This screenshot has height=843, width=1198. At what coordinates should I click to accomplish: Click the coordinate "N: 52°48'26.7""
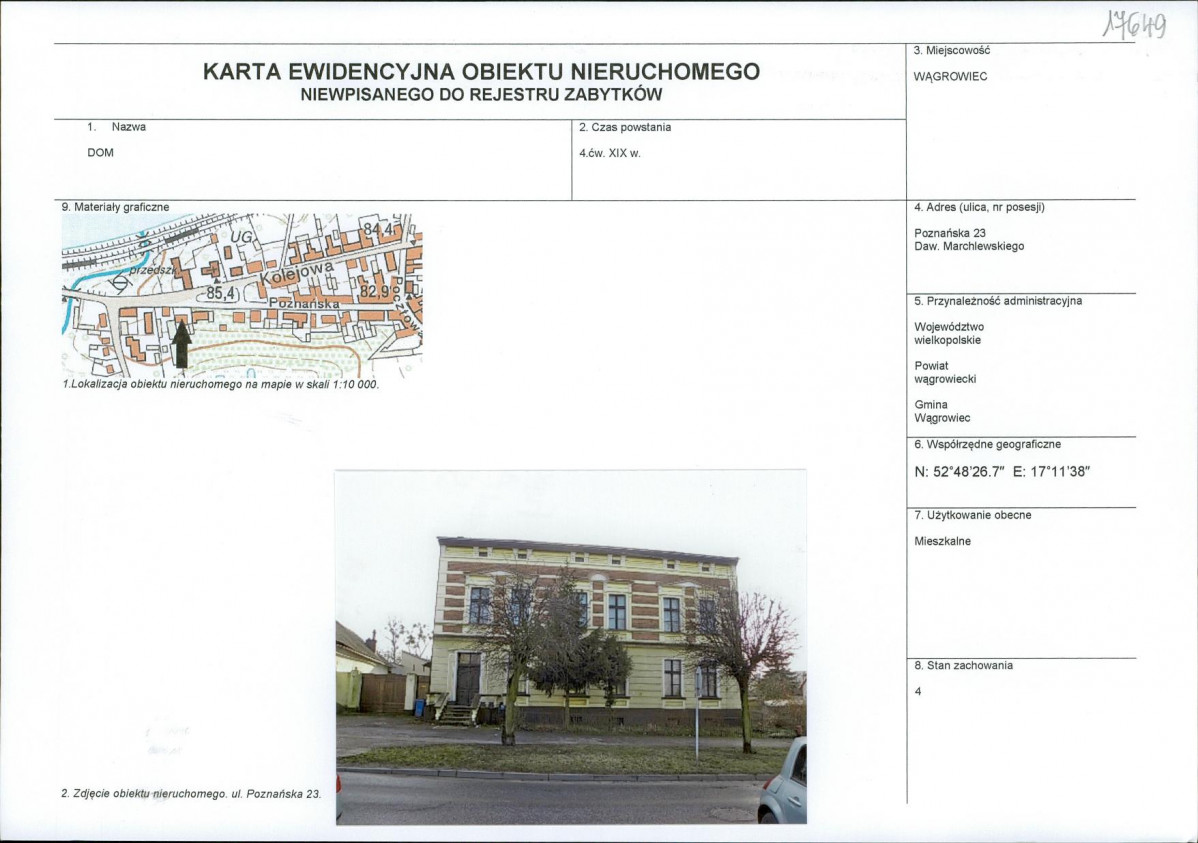point(958,472)
